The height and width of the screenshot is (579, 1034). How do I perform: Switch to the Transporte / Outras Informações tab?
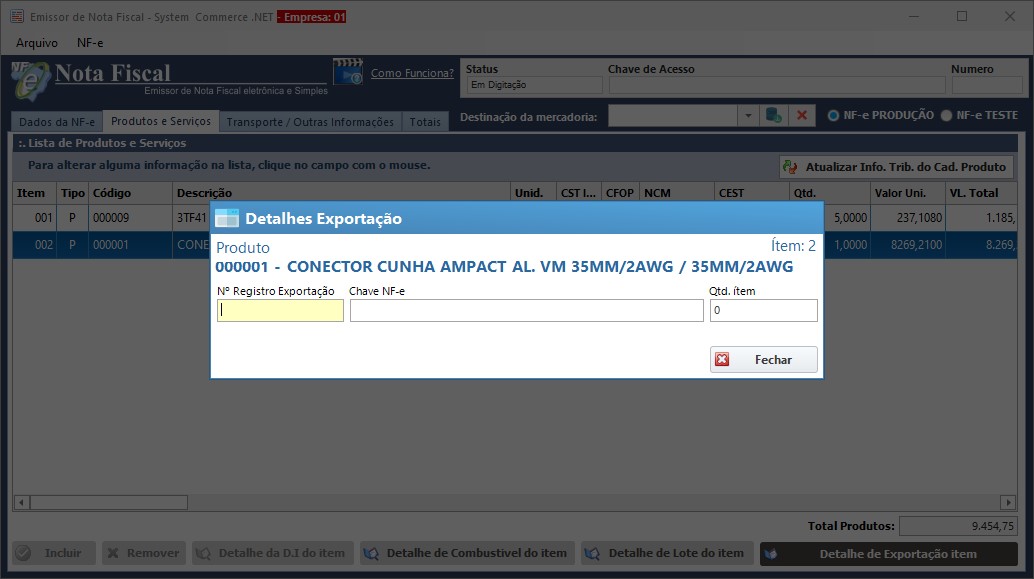click(310, 122)
